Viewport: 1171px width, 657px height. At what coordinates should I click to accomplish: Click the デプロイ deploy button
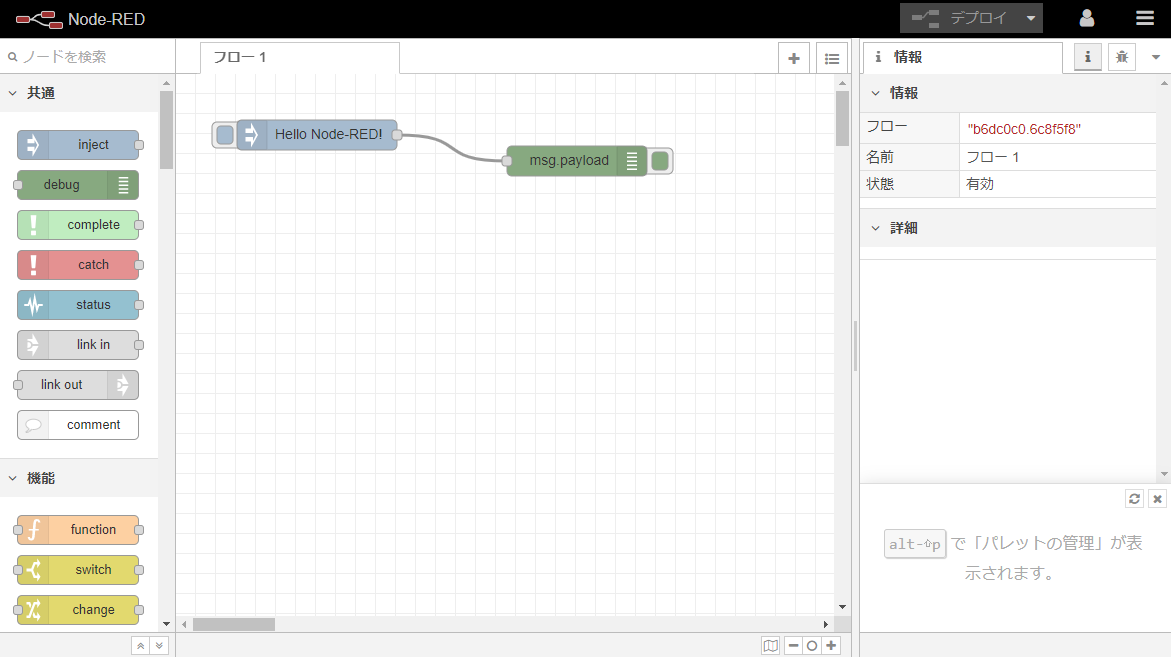tap(959, 18)
